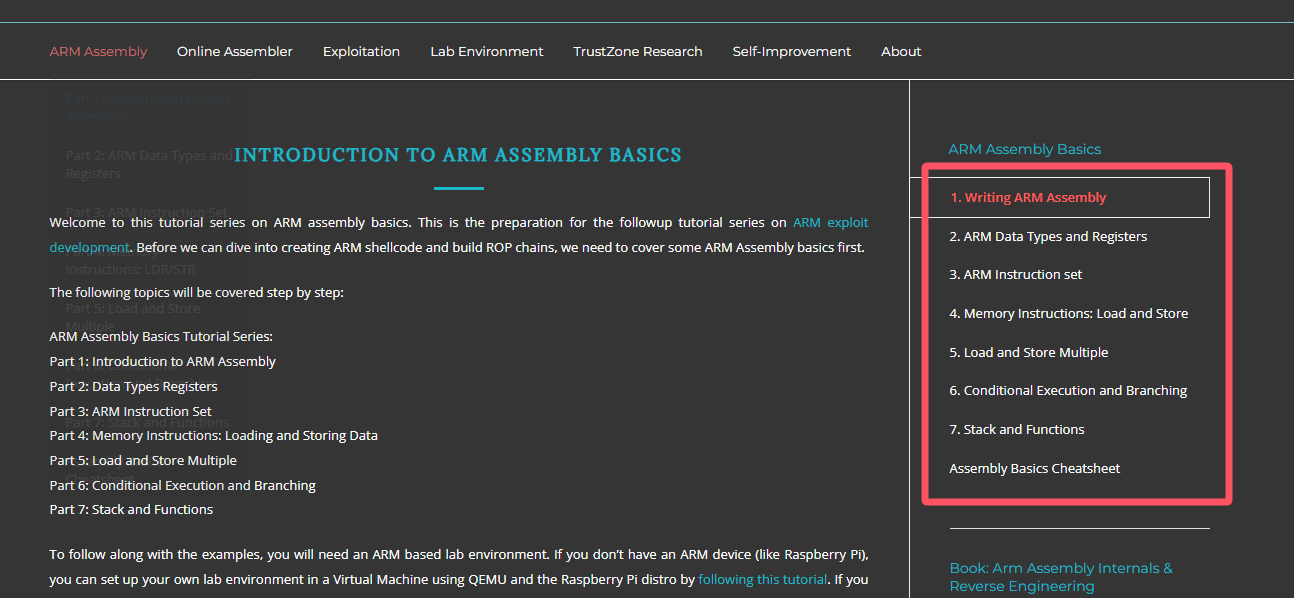Open sidebar item '3. ARM Instruction set'

tap(1016, 274)
